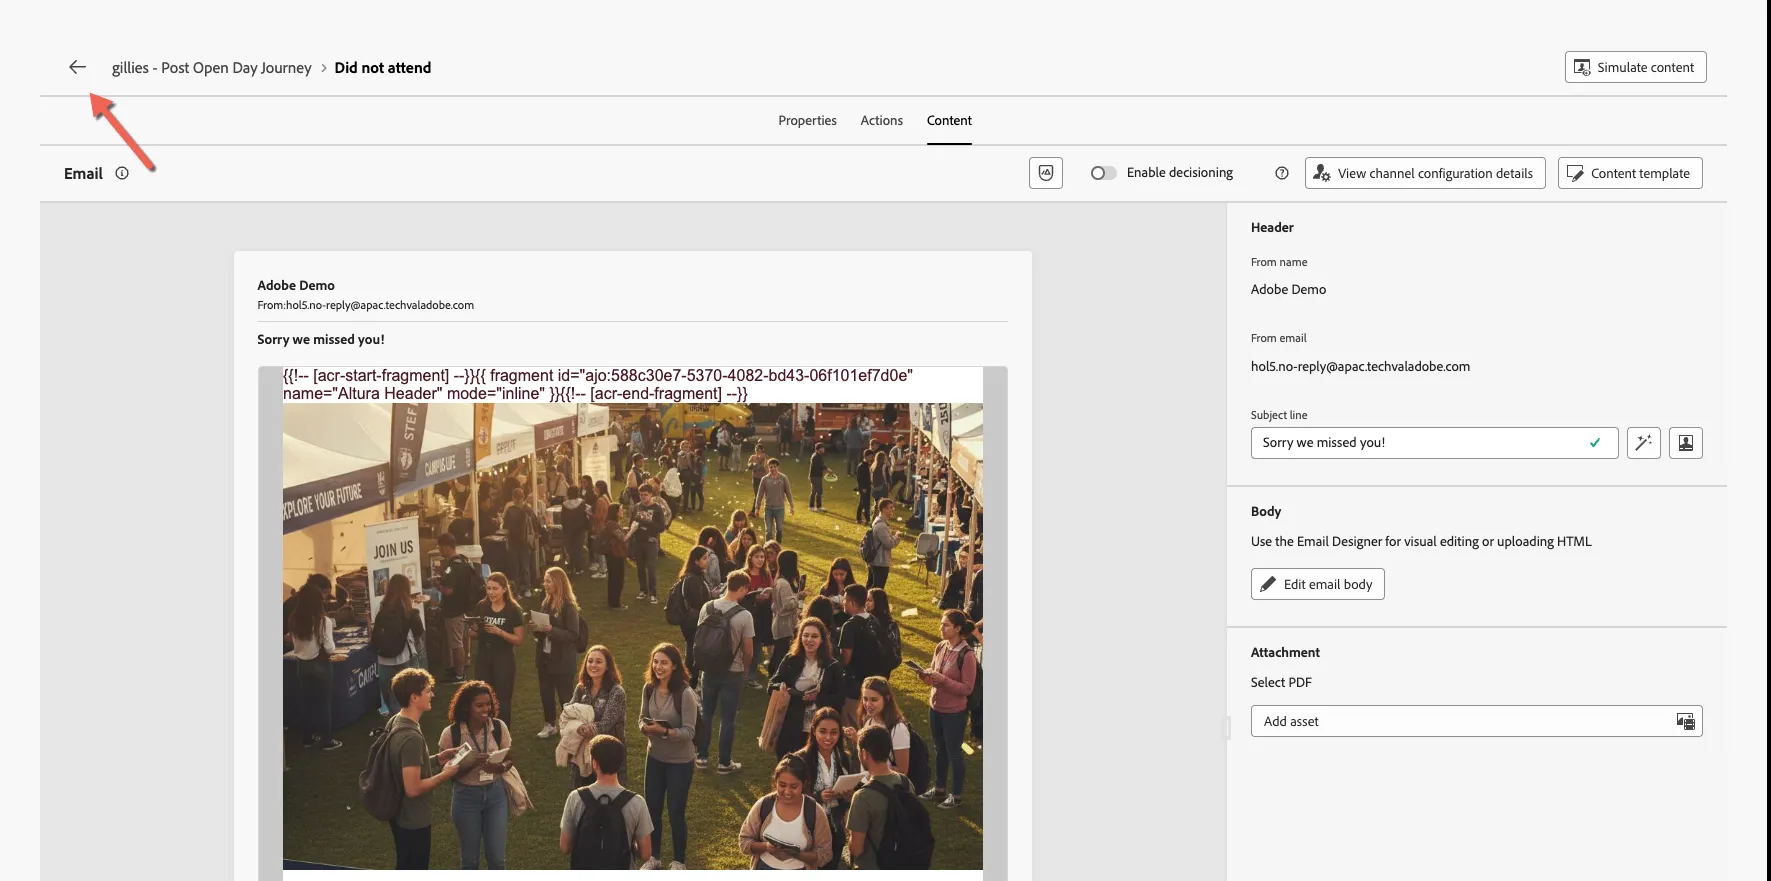Open the AI assistant icon beside Enable decisioning
The height and width of the screenshot is (881, 1771).
[x=1046, y=173]
